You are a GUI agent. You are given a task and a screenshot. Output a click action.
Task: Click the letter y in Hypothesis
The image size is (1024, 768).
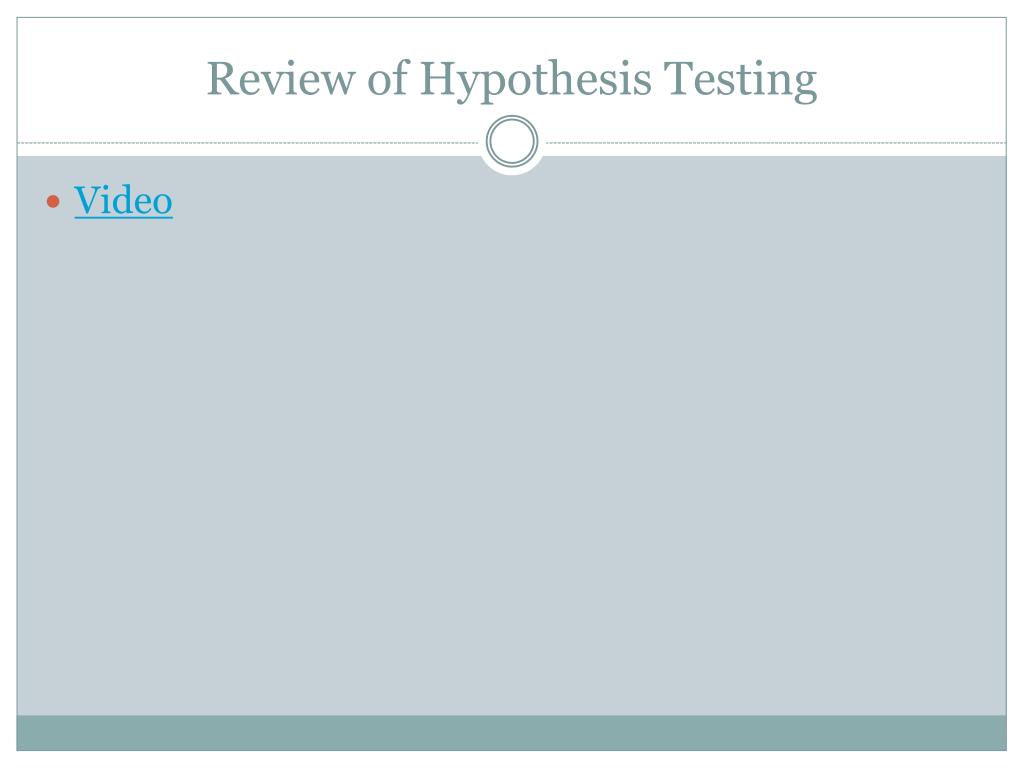472,86
